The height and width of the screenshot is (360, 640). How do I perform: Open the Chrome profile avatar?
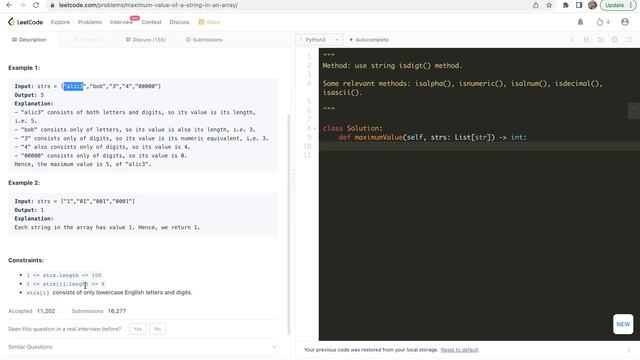(x=592, y=5)
